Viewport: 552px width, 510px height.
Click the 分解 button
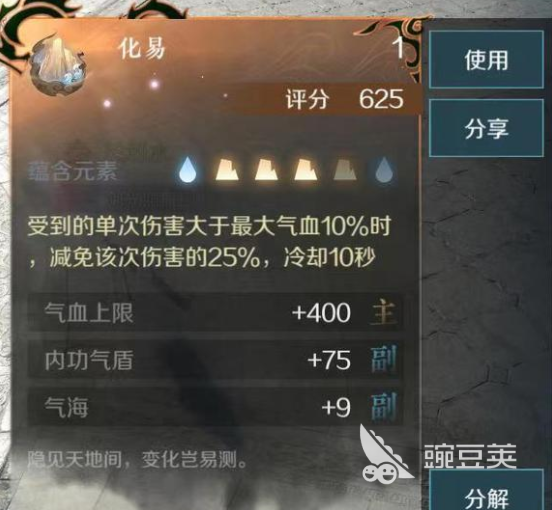click(486, 494)
